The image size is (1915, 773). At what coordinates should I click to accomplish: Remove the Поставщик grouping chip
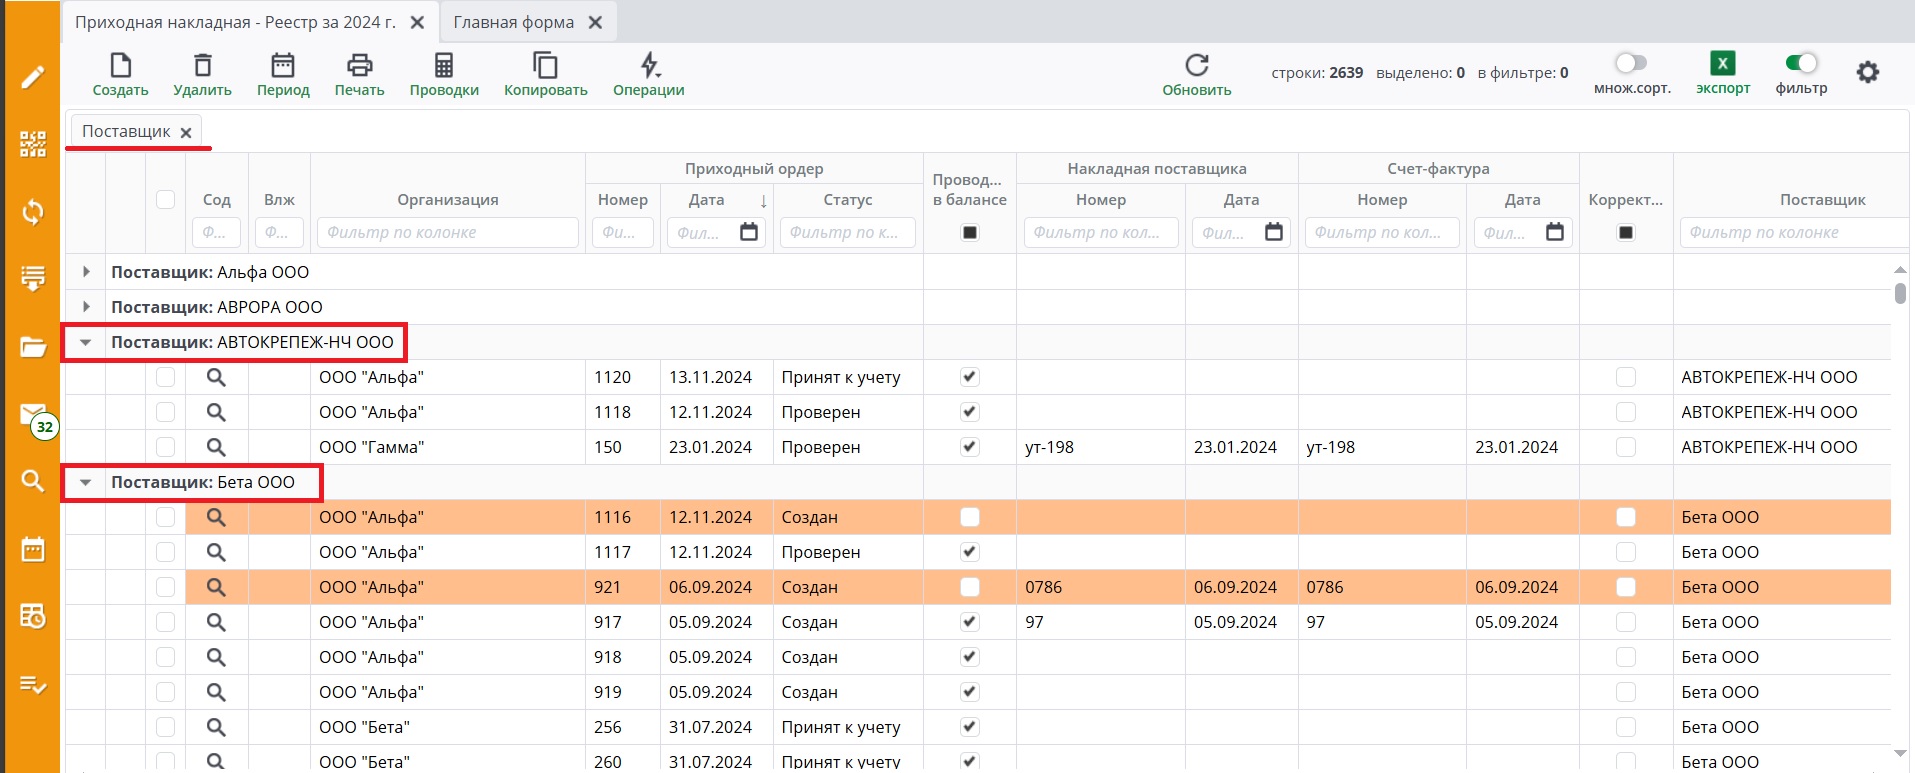tap(186, 132)
